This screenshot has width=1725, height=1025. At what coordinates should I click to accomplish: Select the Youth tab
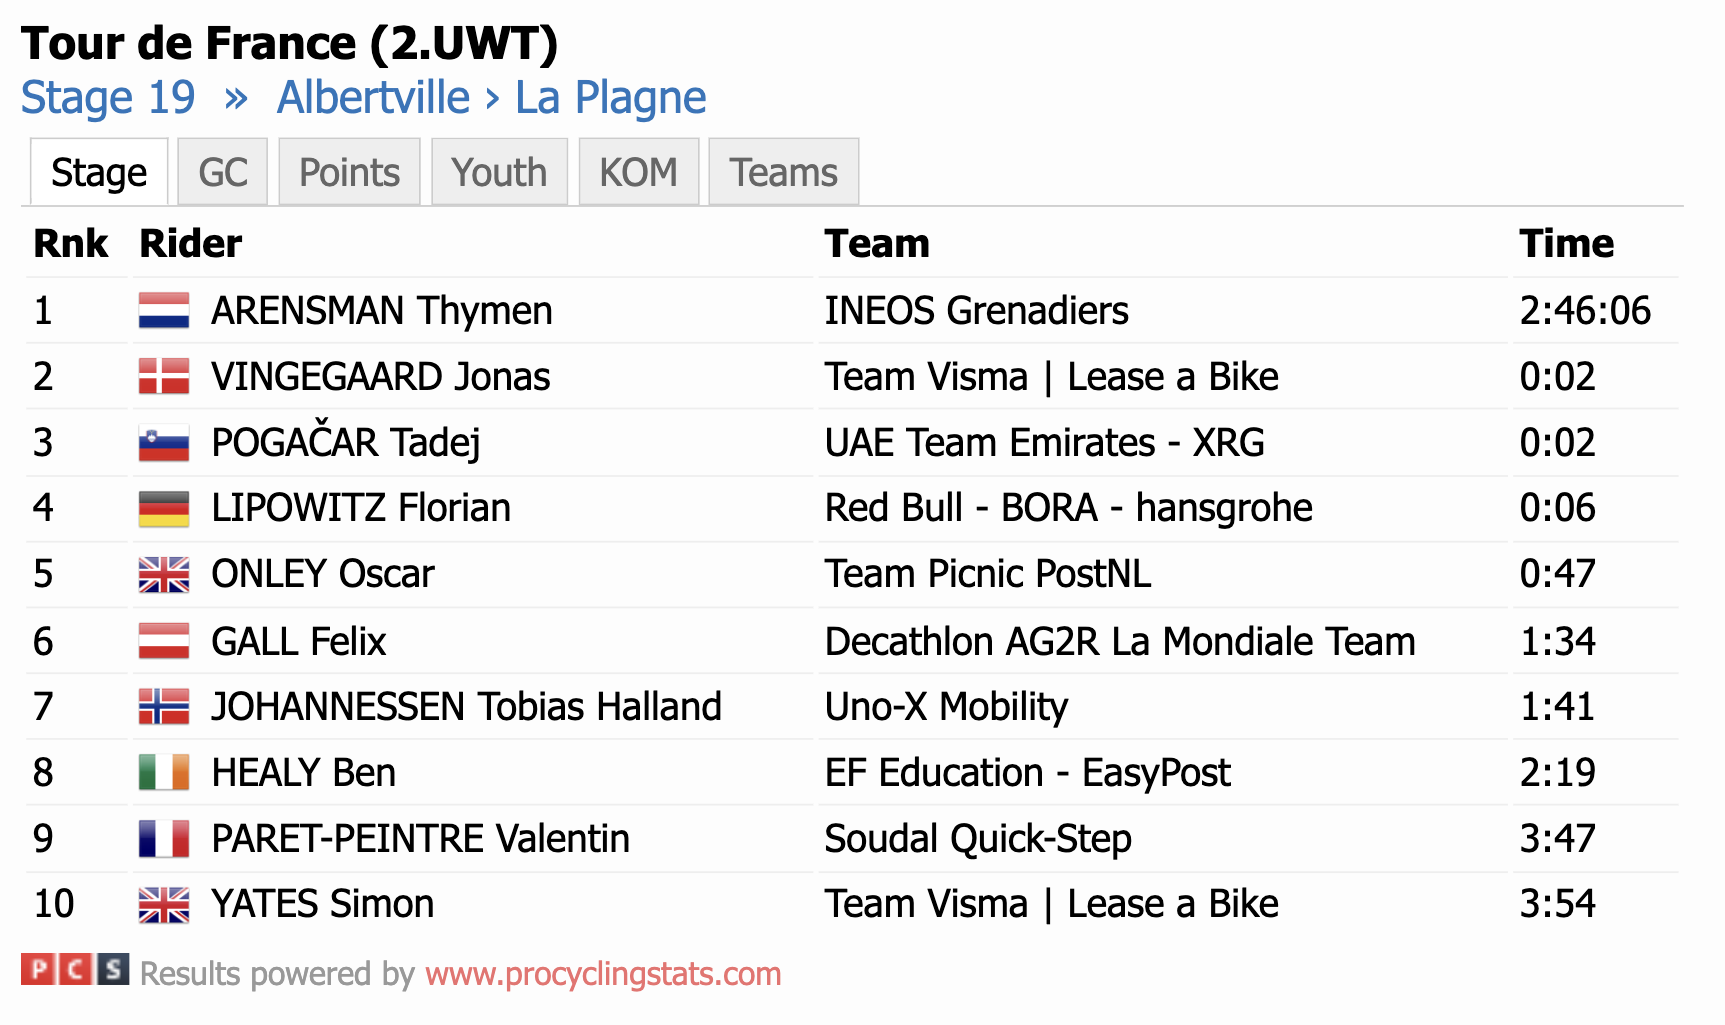[499, 172]
